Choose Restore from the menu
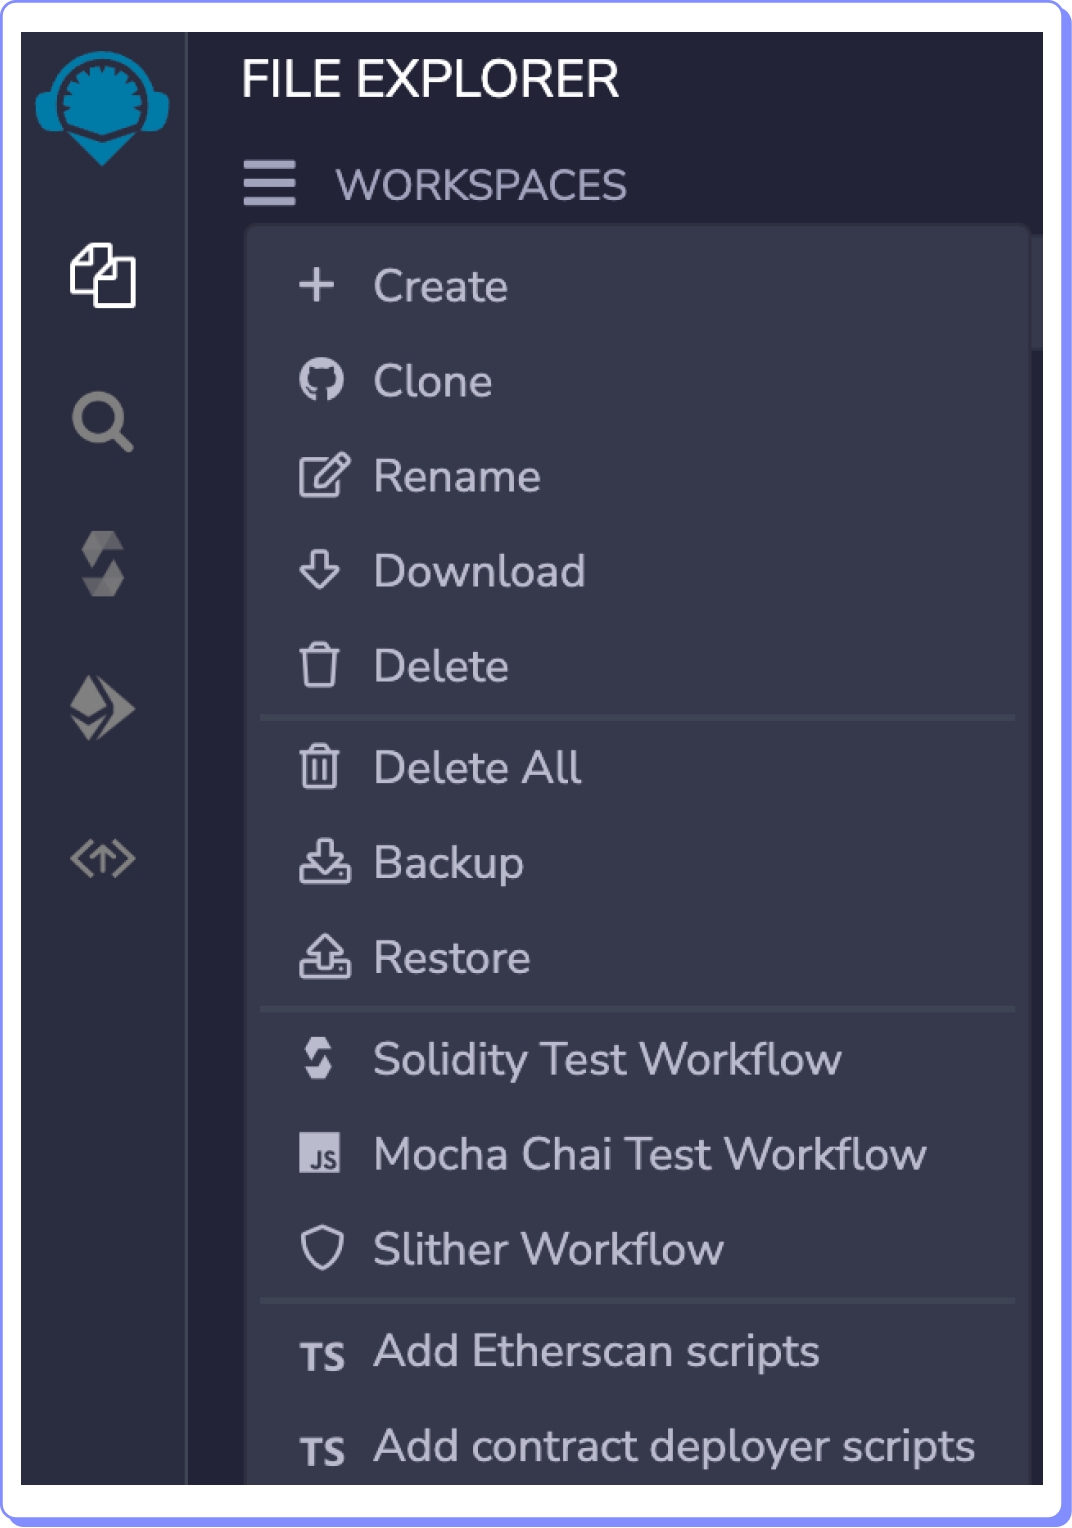The width and height of the screenshot is (1072, 1528). [451, 958]
